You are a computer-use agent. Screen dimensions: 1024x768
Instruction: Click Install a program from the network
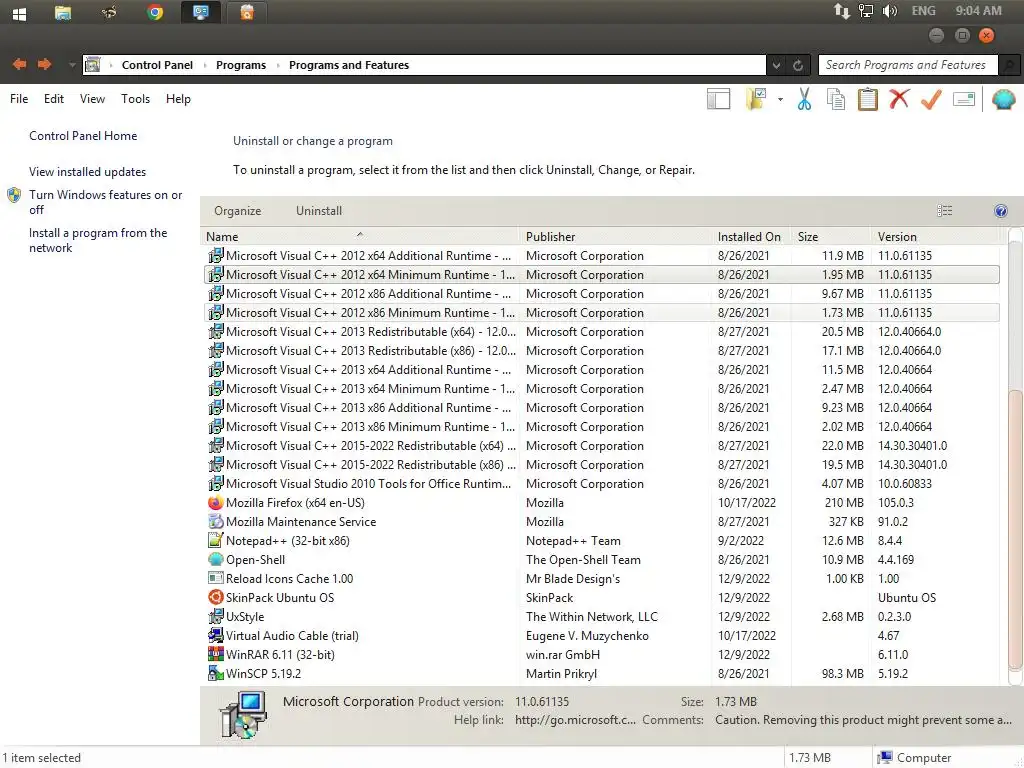point(98,240)
